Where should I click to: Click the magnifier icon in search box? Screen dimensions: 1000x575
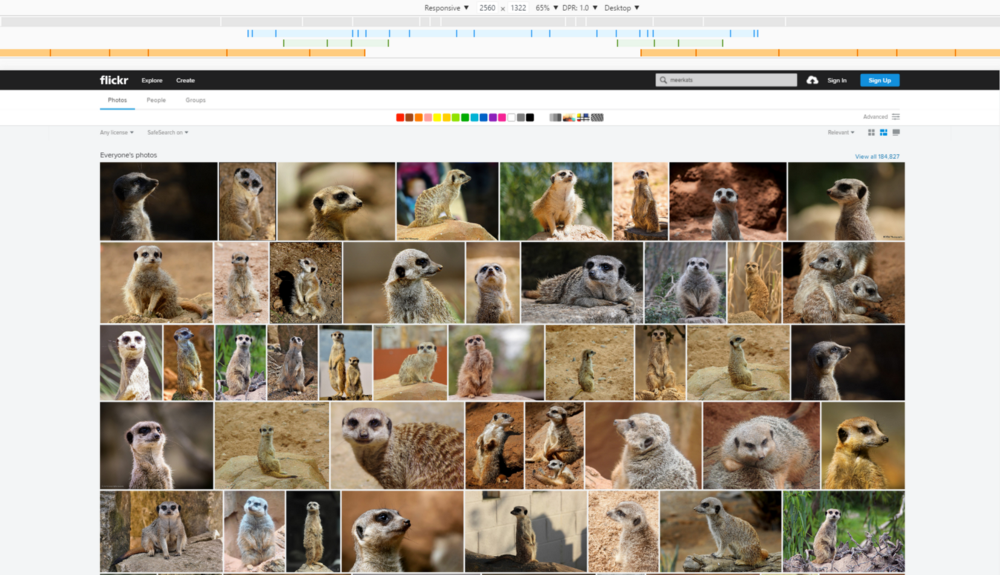(663, 80)
